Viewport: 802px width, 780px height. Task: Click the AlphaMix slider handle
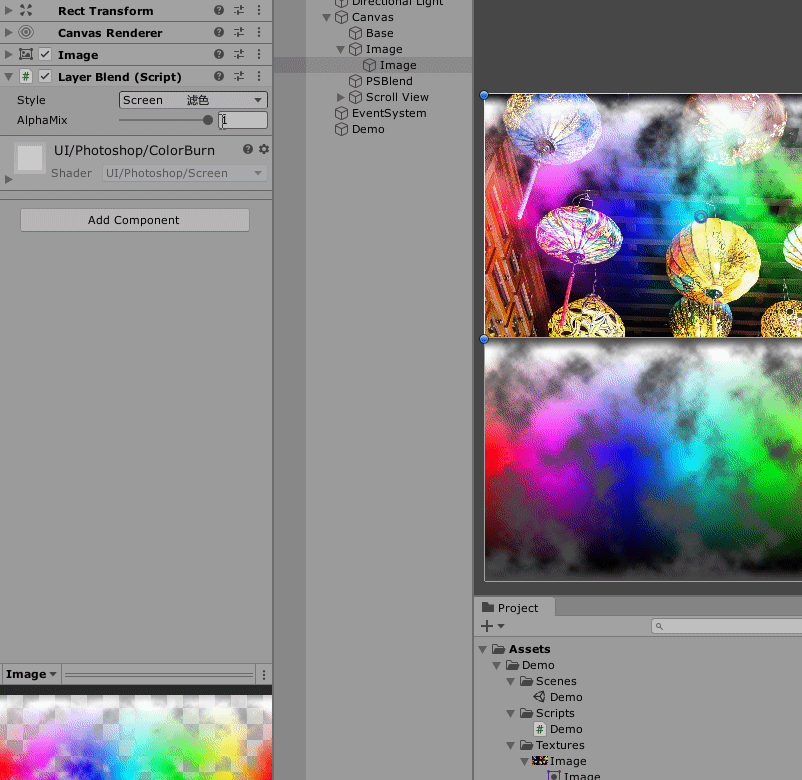pos(208,120)
